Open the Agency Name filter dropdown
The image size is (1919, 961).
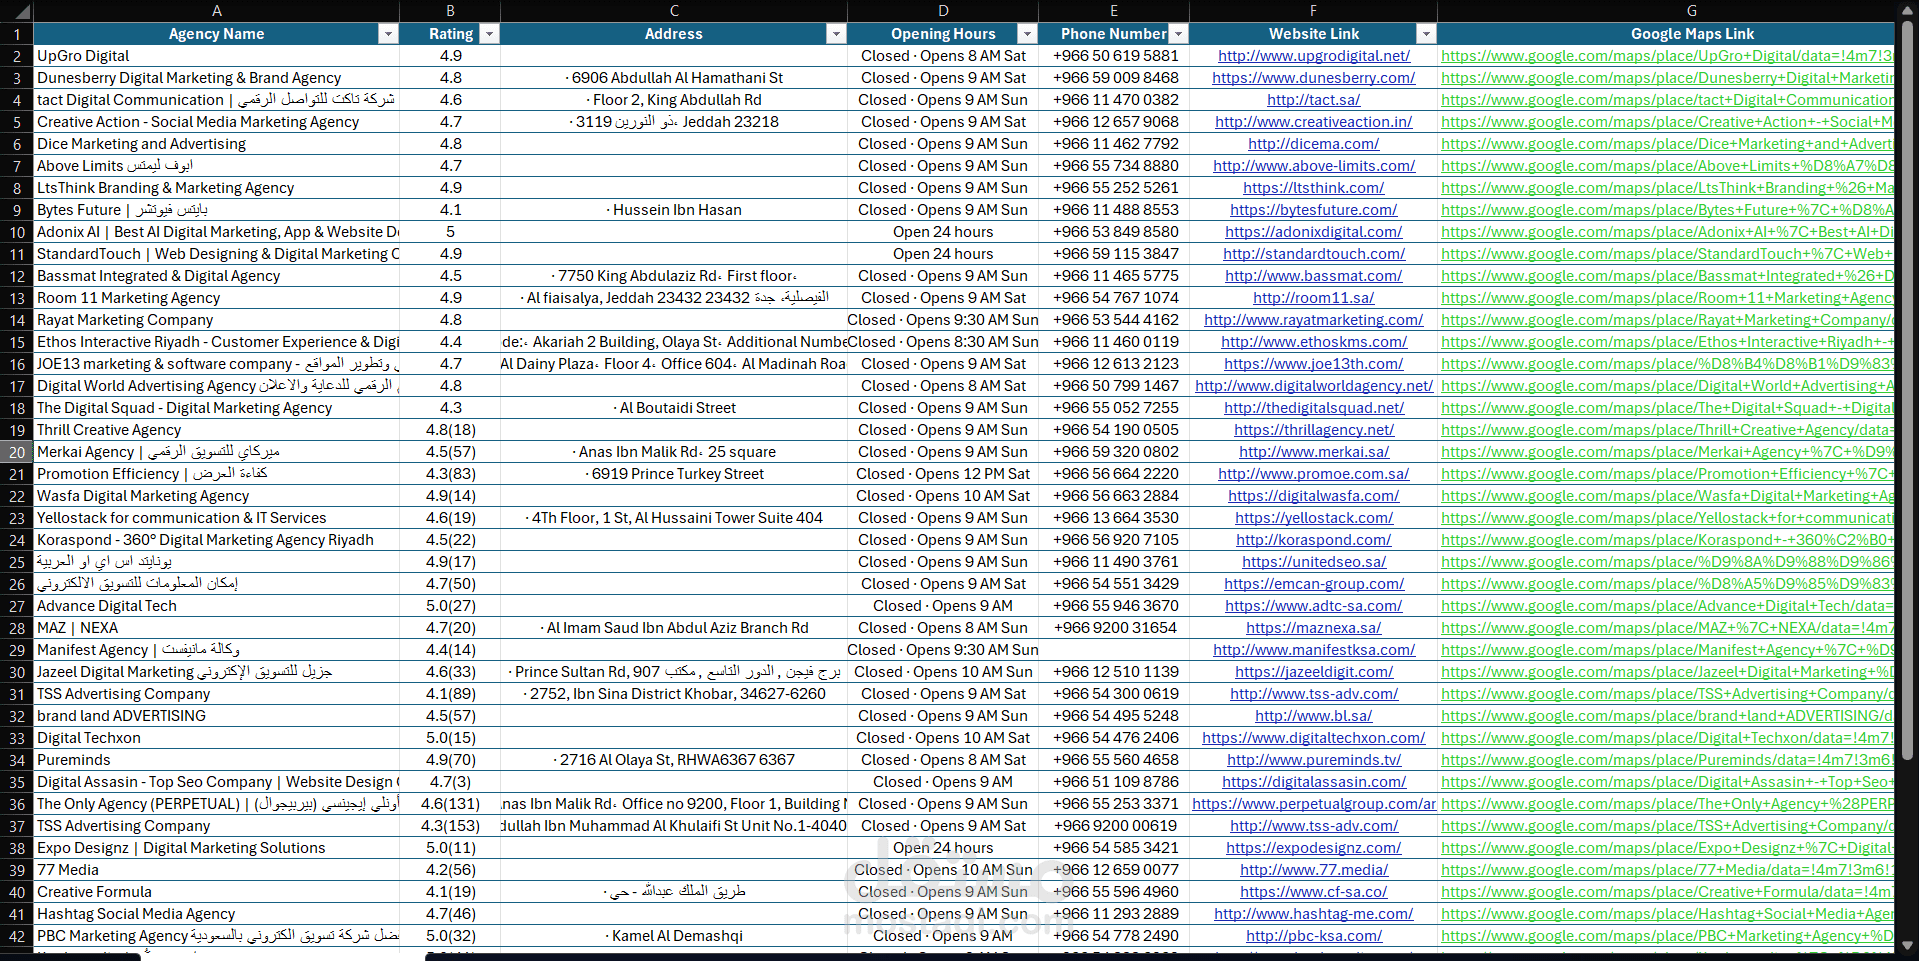tap(388, 34)
